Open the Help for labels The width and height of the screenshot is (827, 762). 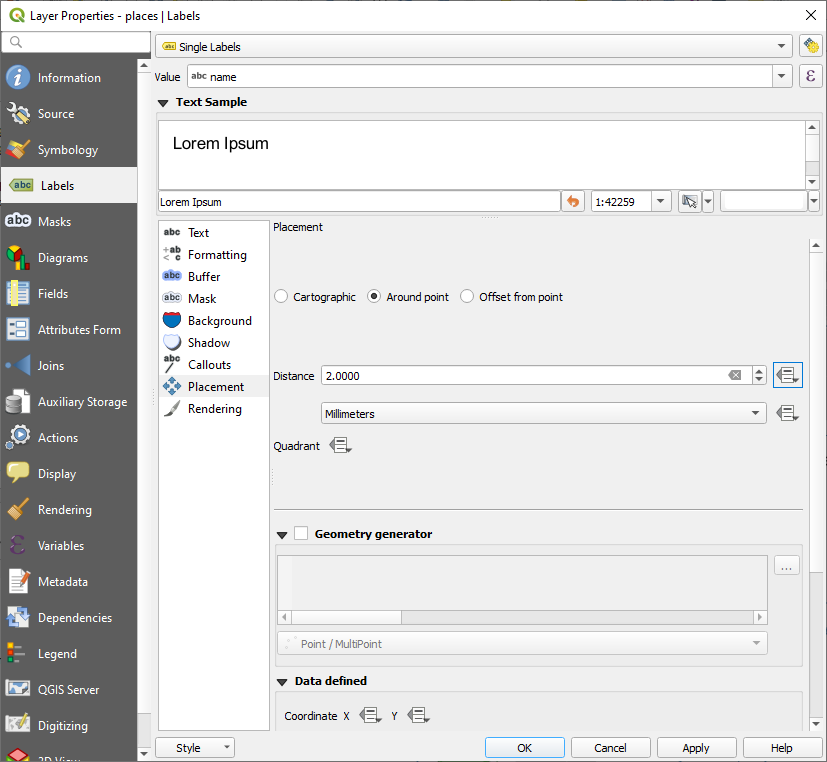(x=782, y=747)
